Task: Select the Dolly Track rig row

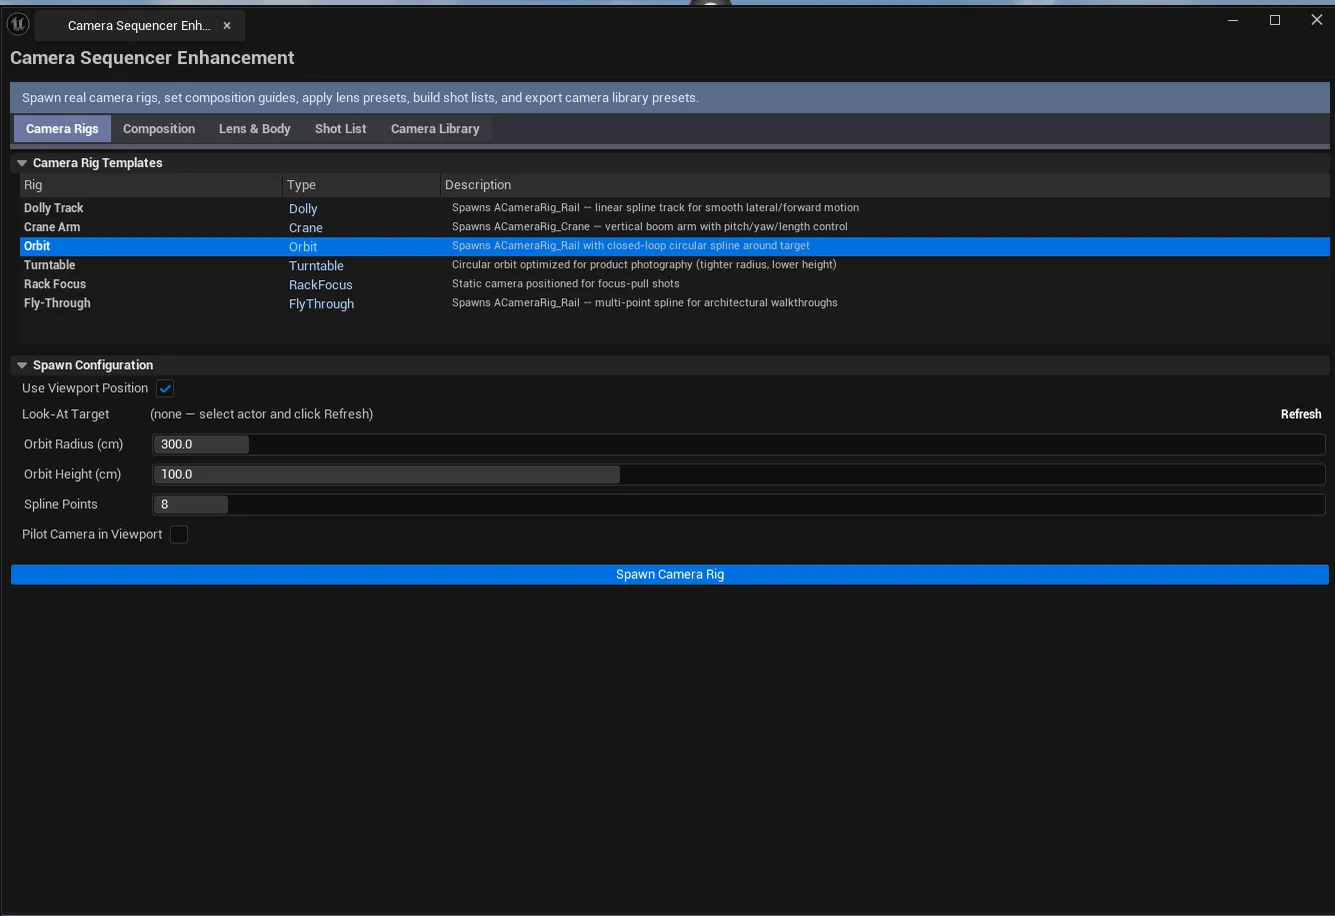Action: point(675,208)
